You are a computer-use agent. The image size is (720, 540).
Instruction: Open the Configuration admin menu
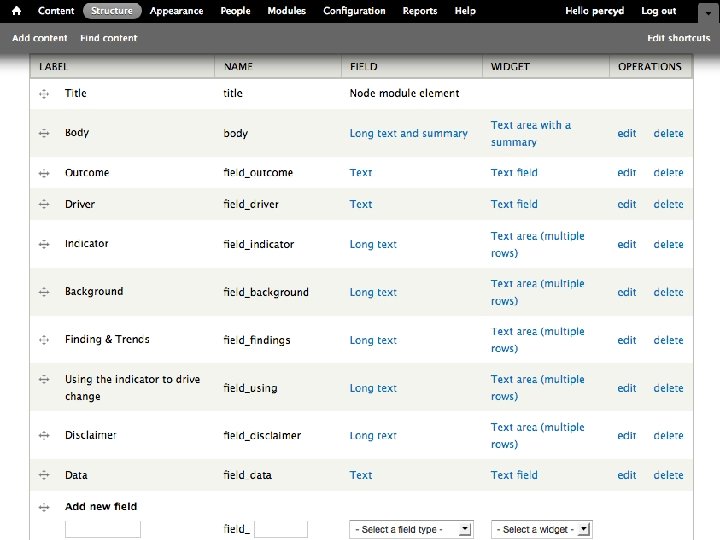click(x=354, y=11)
